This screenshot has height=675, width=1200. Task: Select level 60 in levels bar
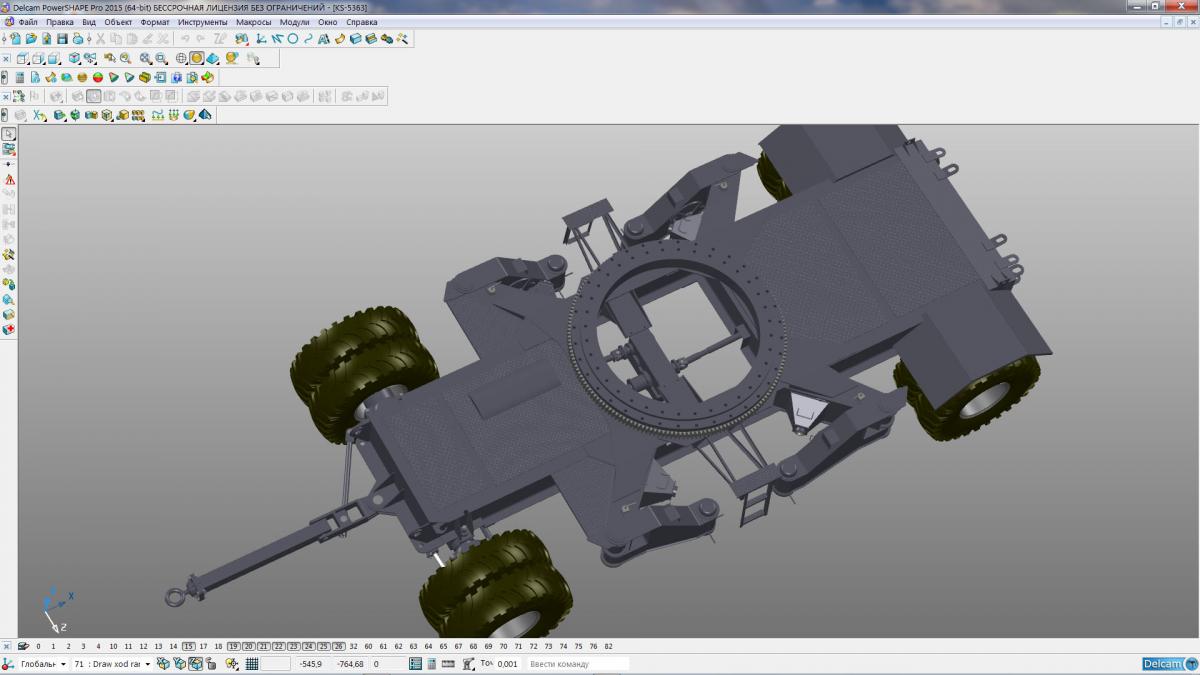(x=368, y=646)
